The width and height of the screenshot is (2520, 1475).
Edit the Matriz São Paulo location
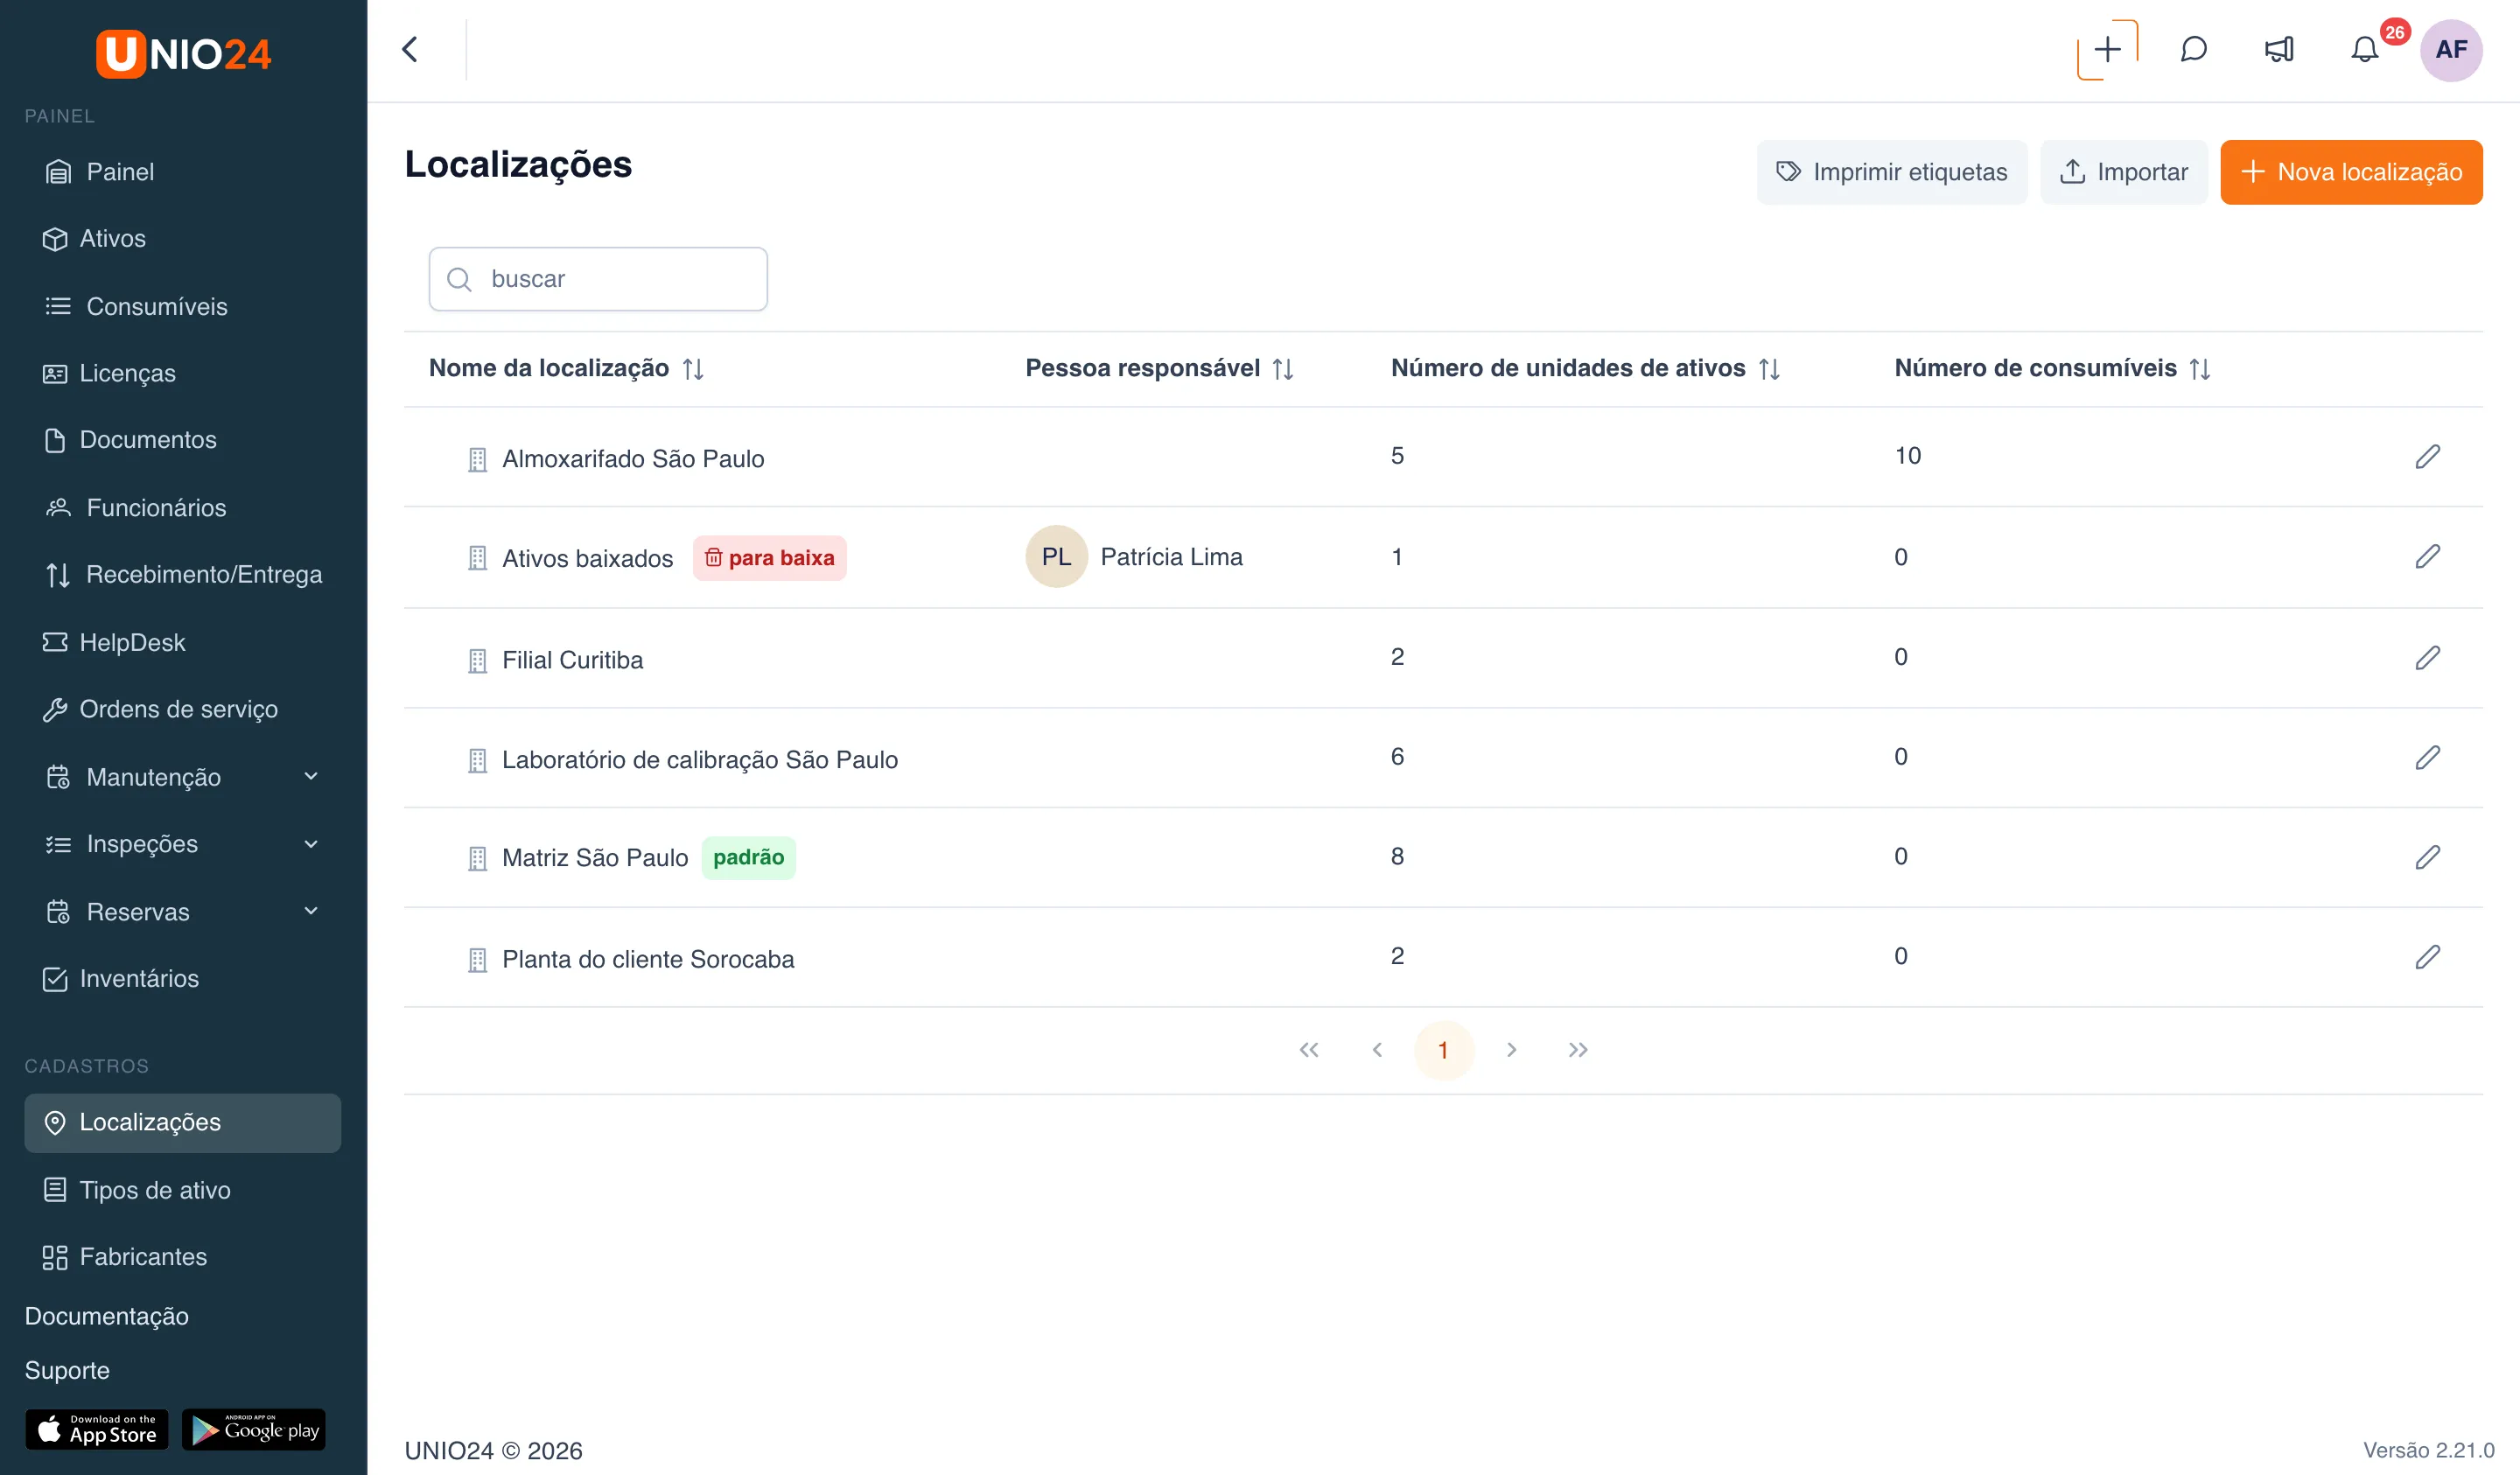coord(2428,857)
